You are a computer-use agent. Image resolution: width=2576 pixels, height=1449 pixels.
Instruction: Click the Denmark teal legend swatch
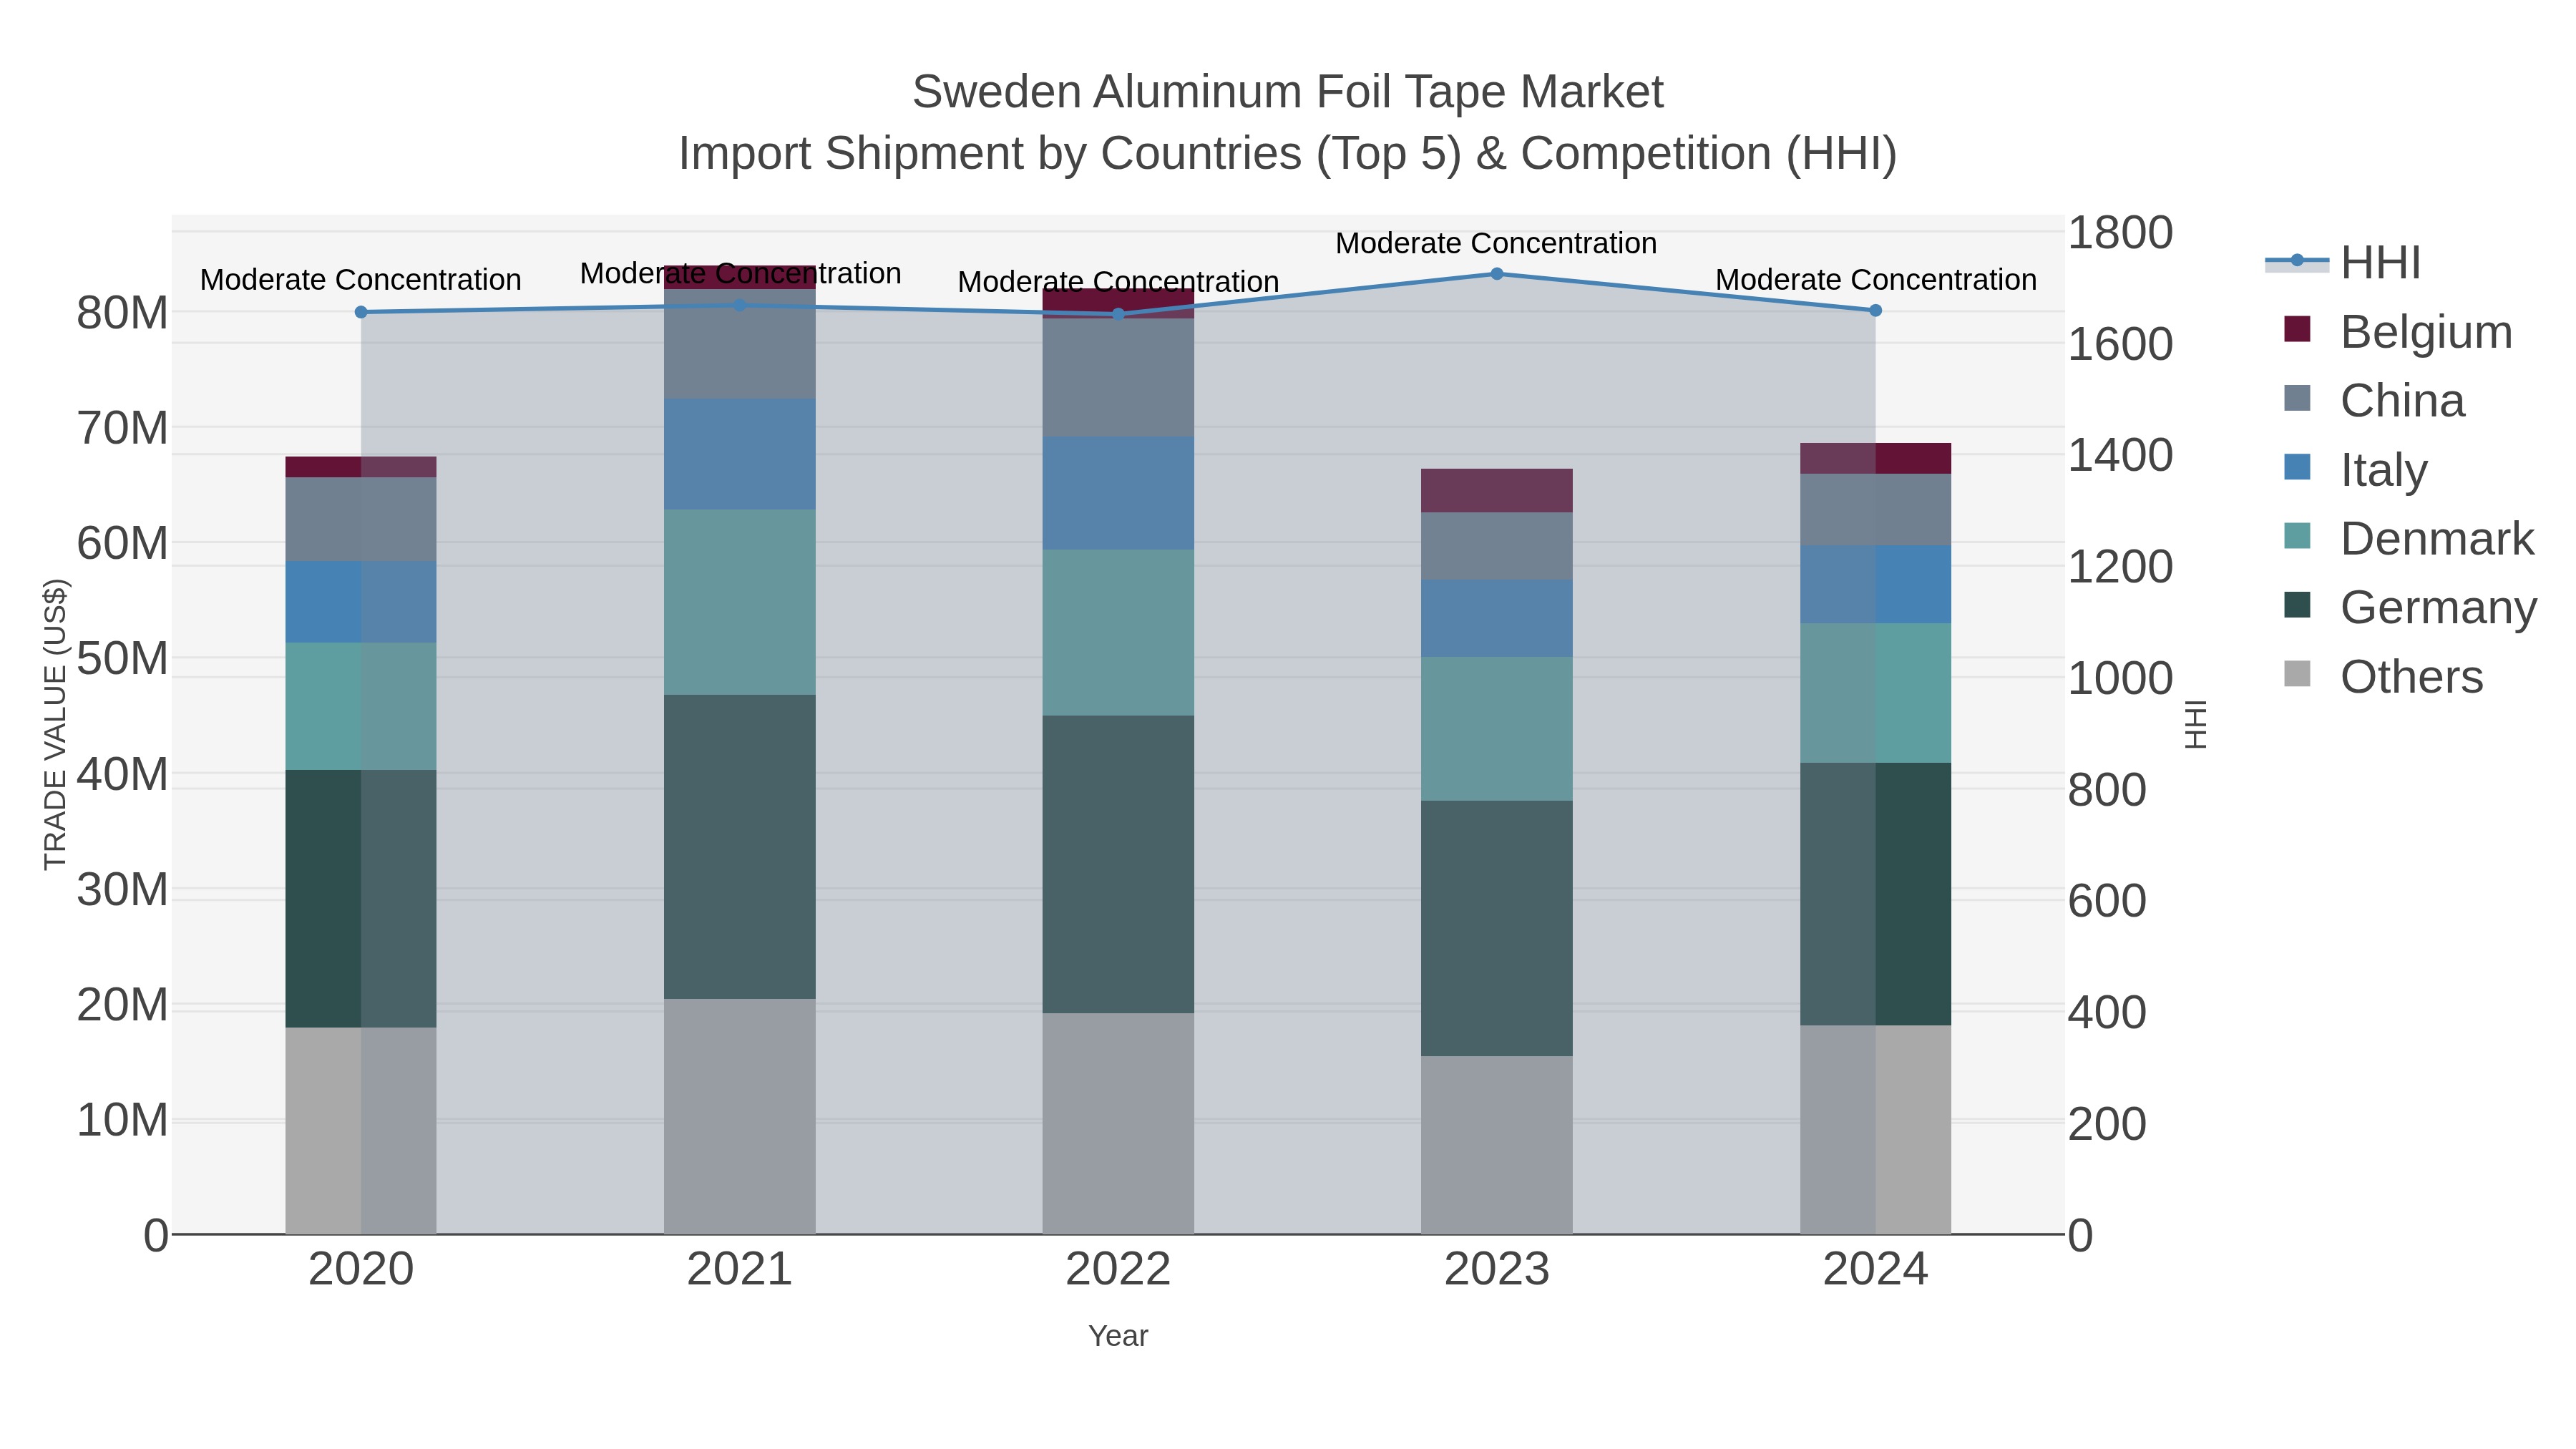coord(2298,536)
